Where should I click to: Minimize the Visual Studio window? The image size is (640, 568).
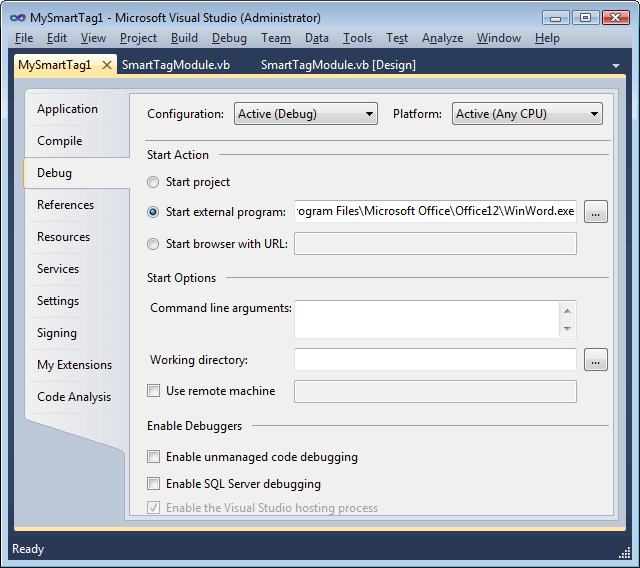pyautogui.click(x=556, y=18)
